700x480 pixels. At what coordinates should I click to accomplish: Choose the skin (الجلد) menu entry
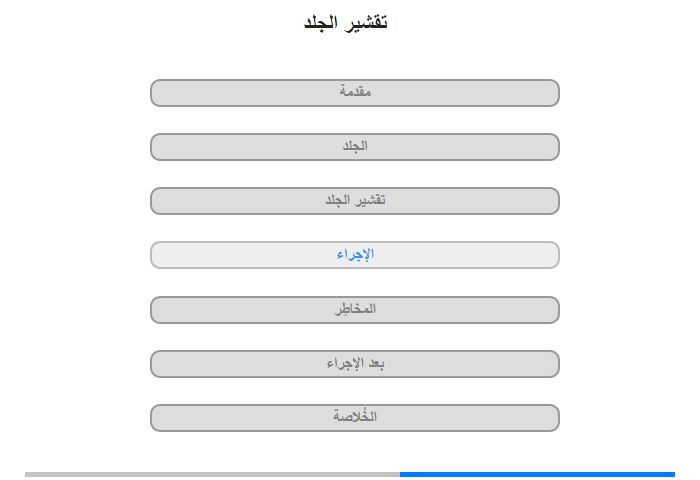tap(354, 147)
